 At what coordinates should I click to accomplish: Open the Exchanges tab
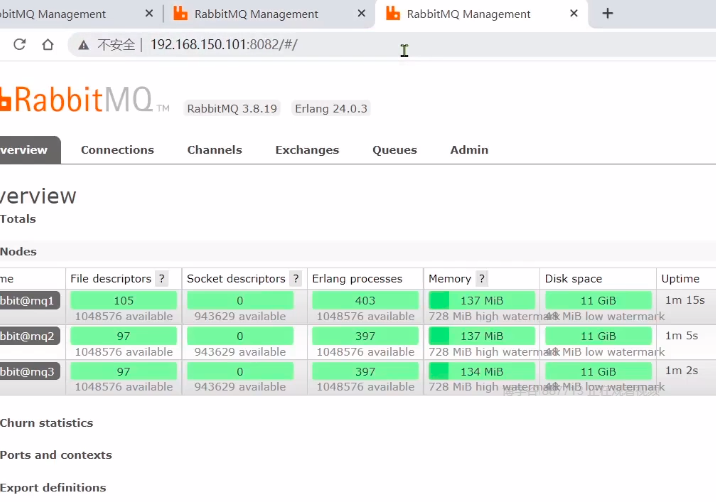click(x=307, y=150)
